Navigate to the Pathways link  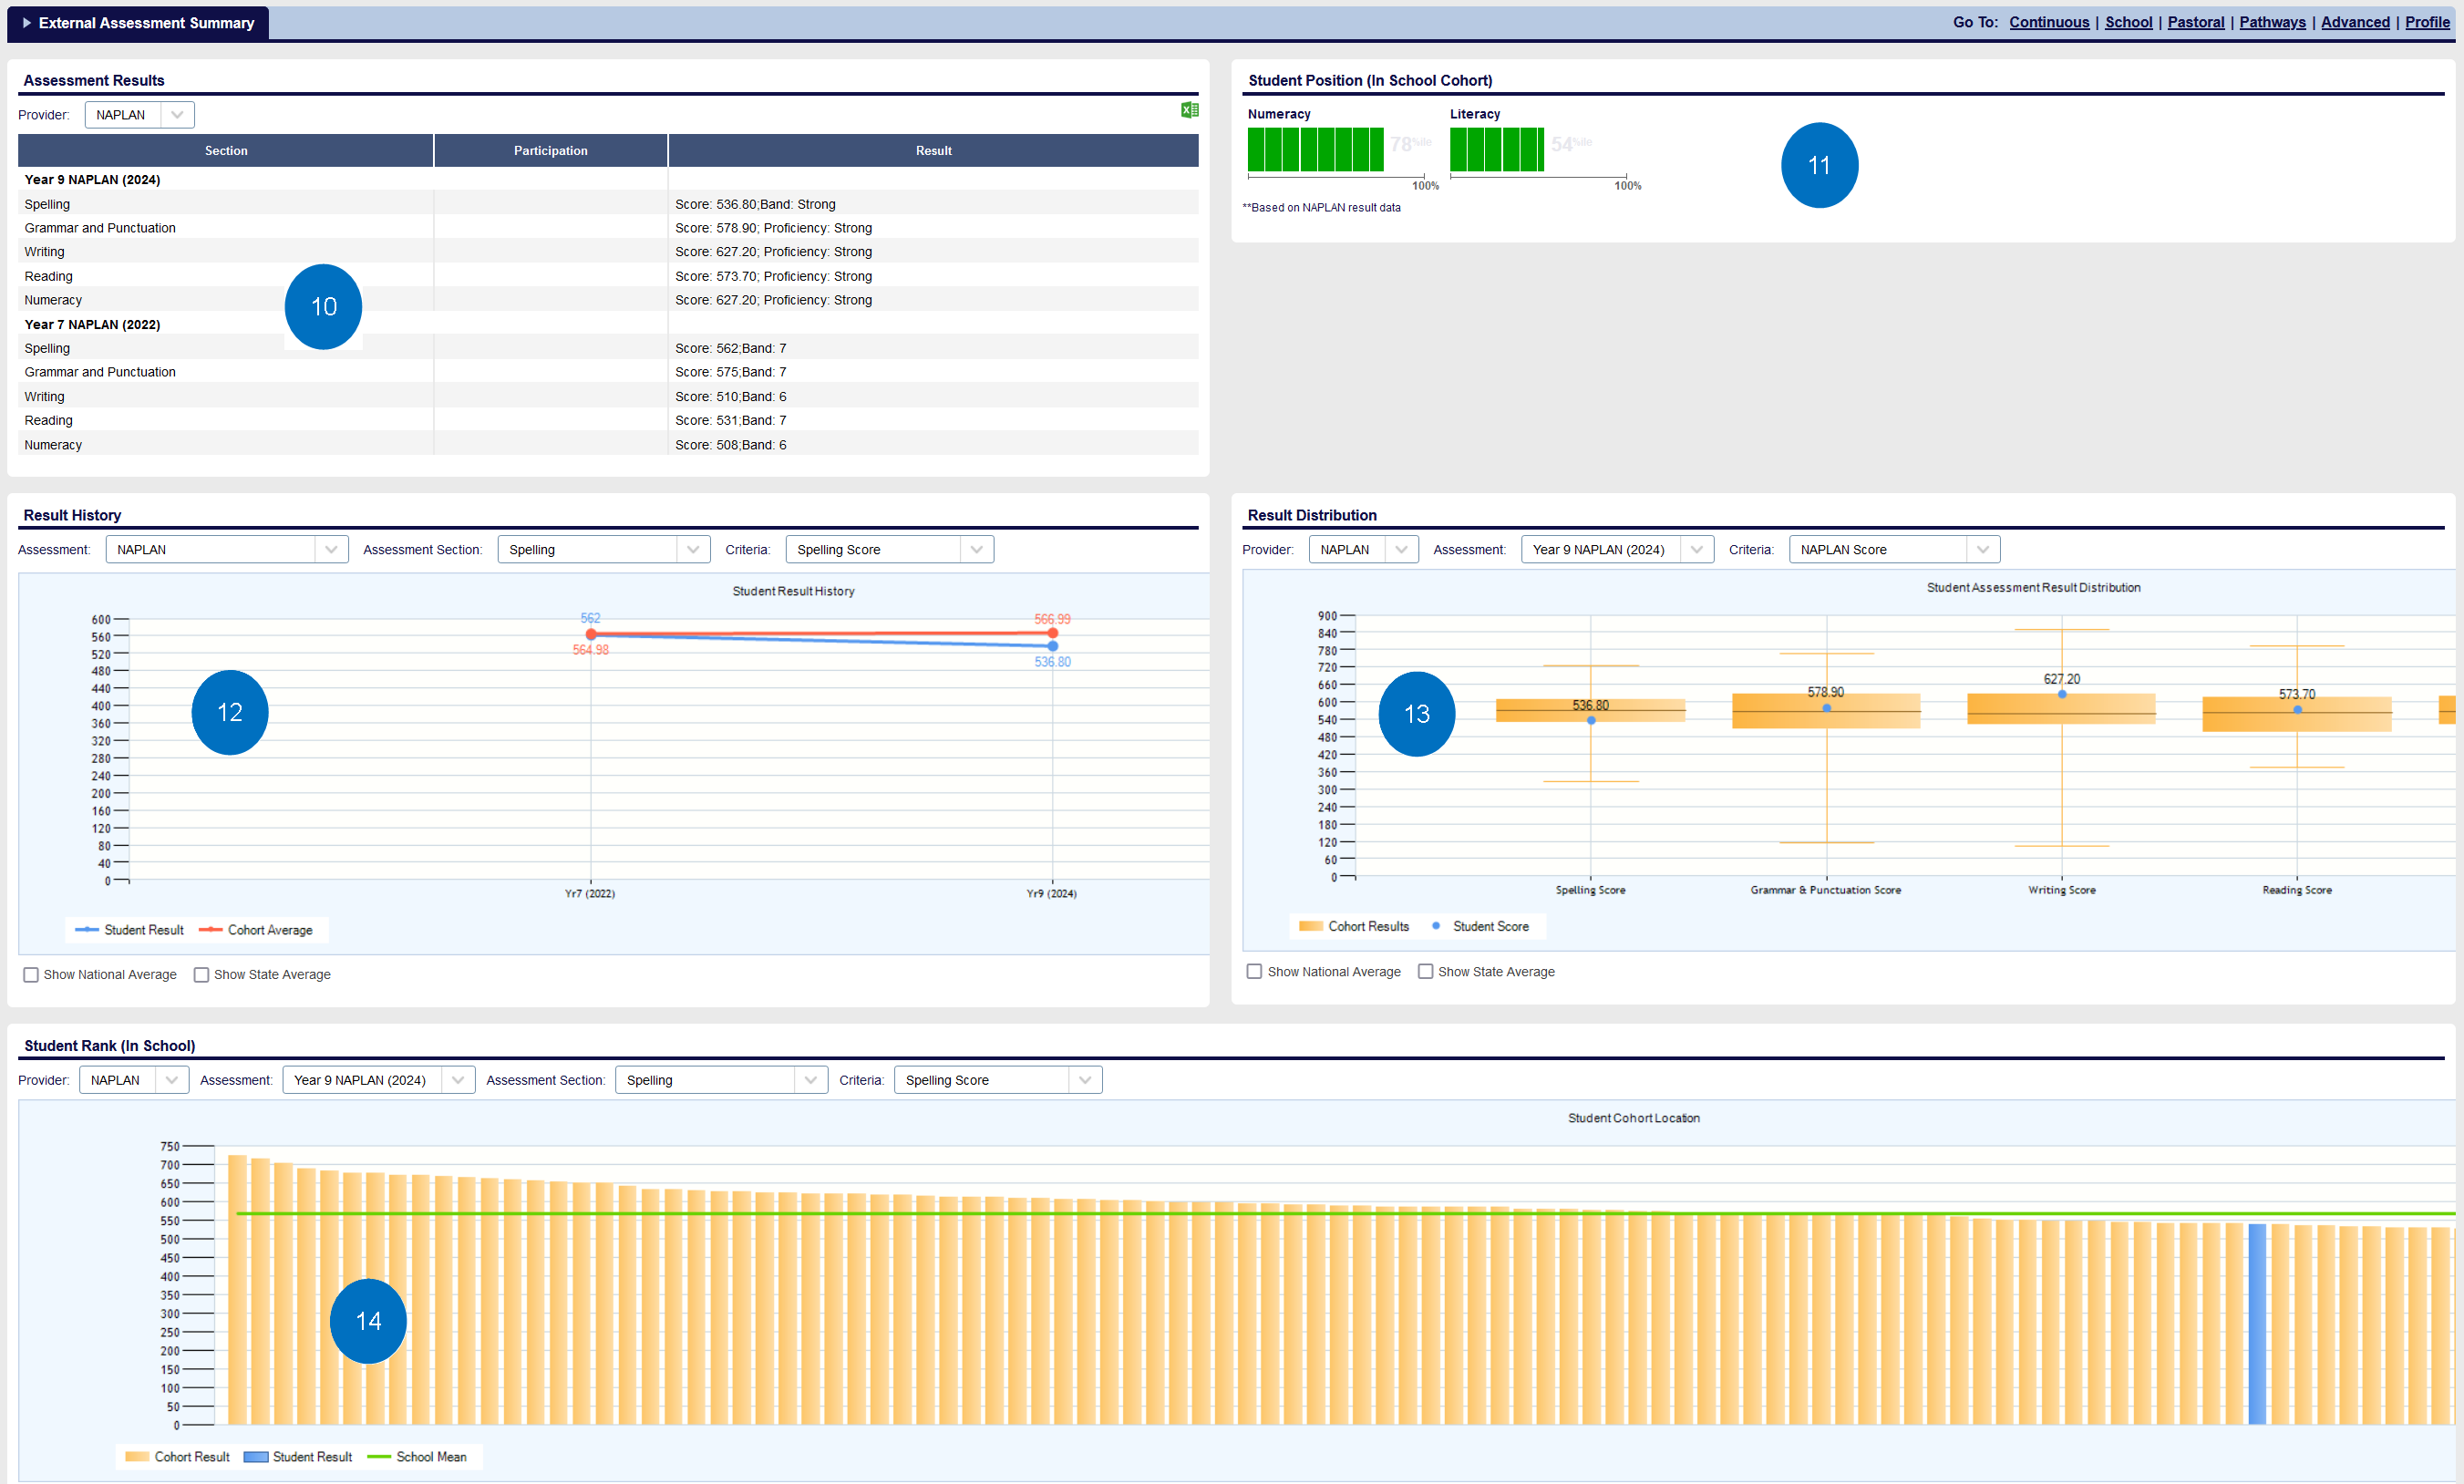coord(2272,22)
